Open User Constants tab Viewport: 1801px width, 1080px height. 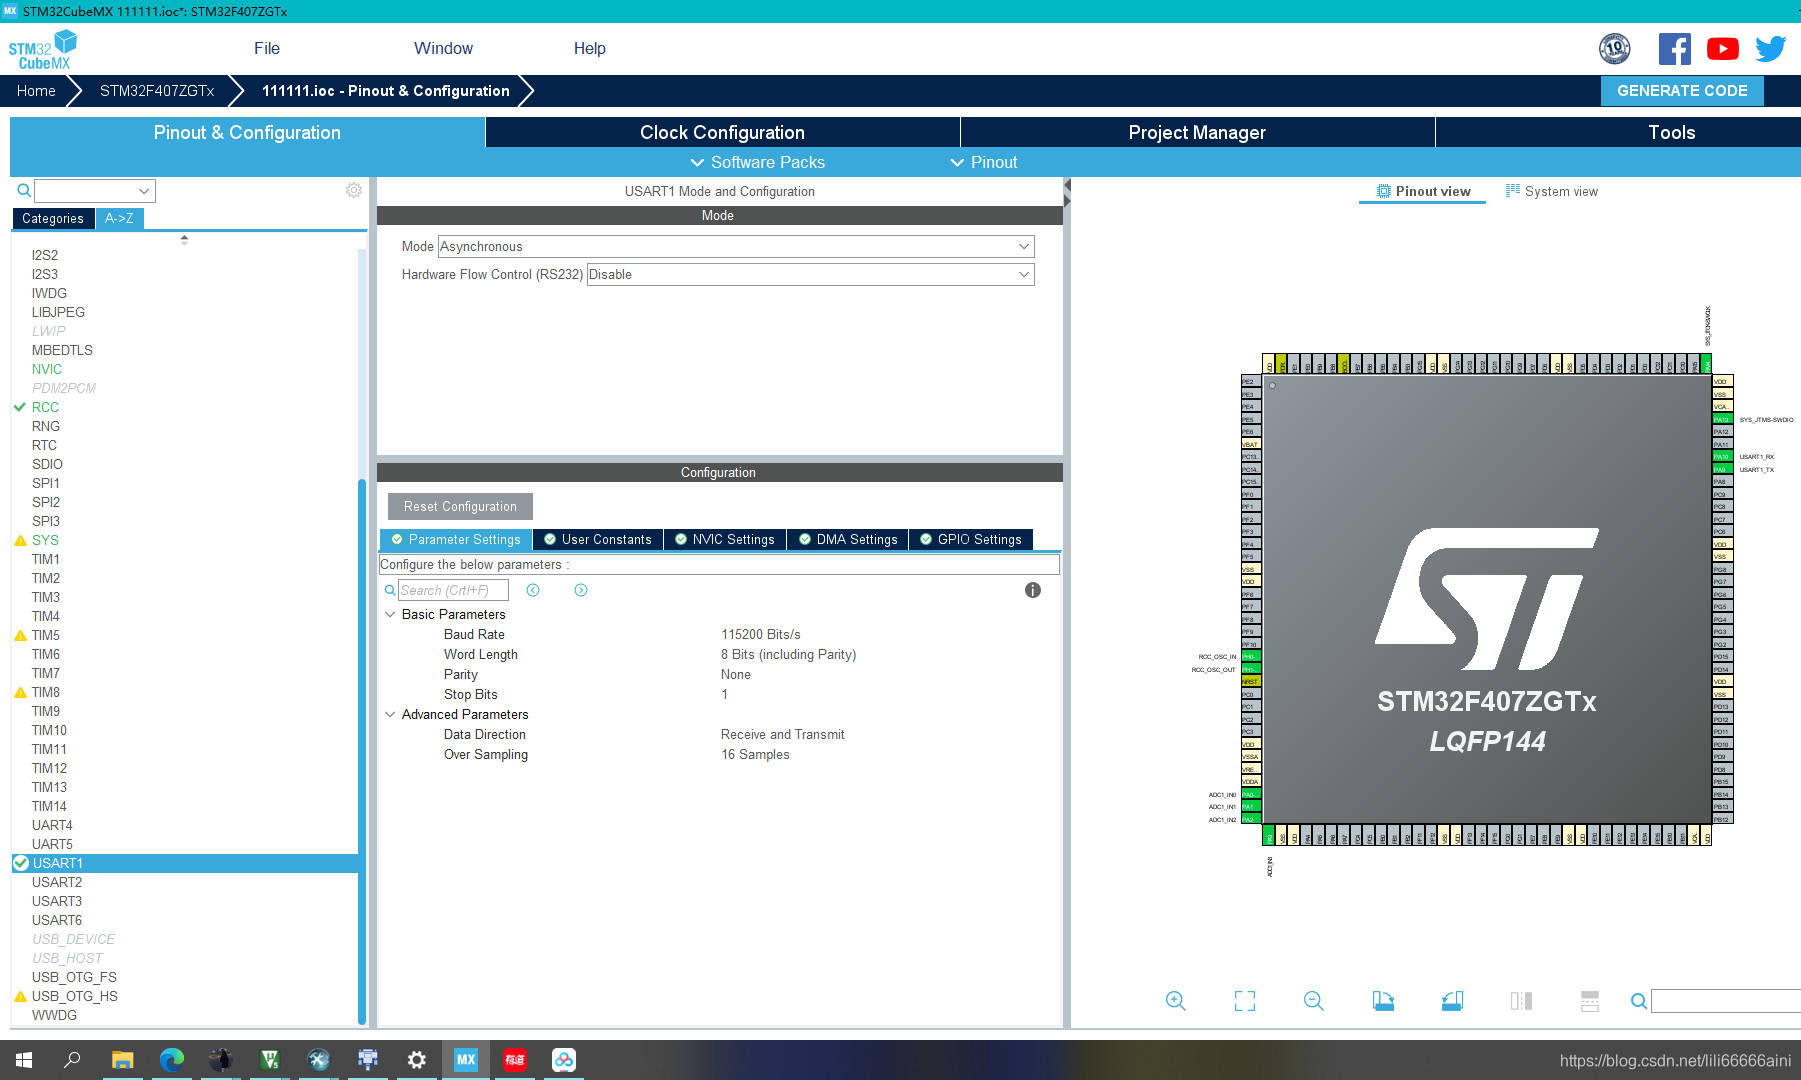point(598,539)
